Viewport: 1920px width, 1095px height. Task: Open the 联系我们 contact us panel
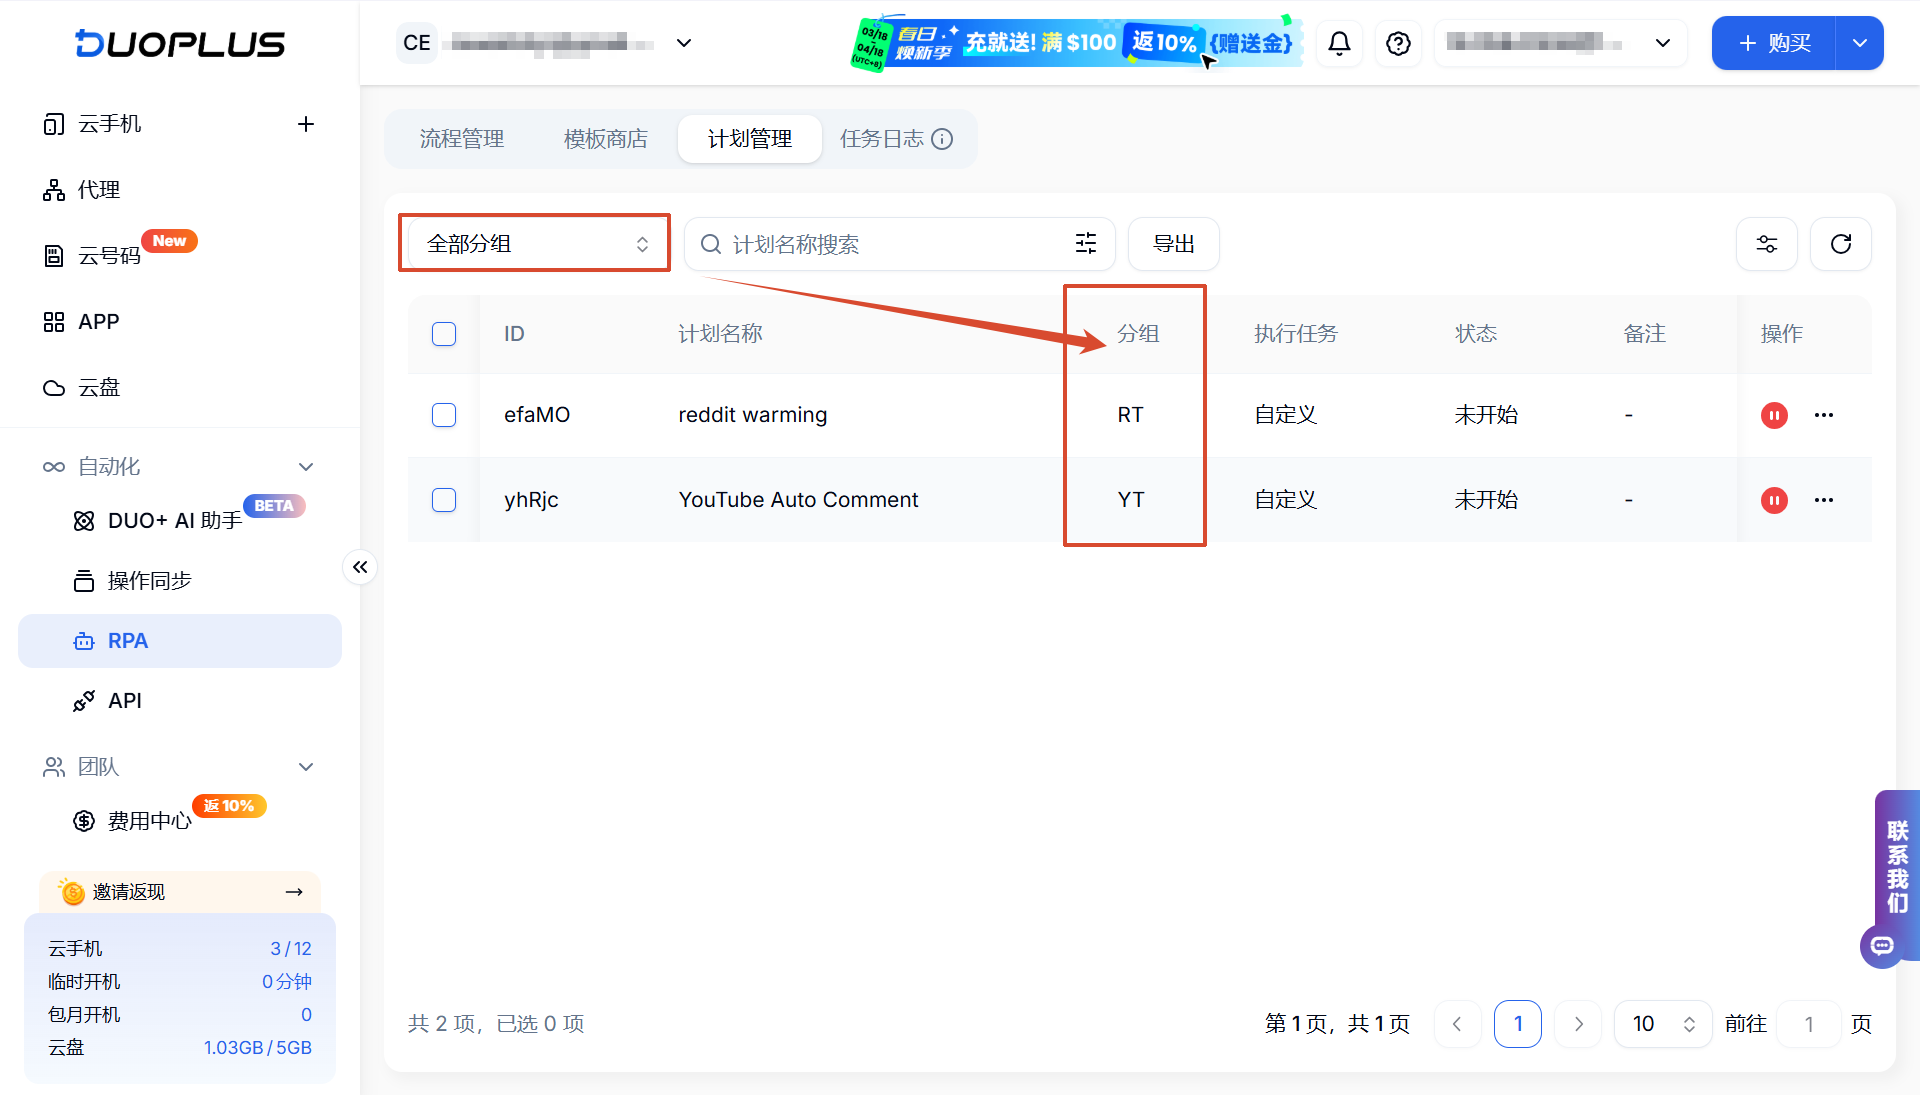1897,866
